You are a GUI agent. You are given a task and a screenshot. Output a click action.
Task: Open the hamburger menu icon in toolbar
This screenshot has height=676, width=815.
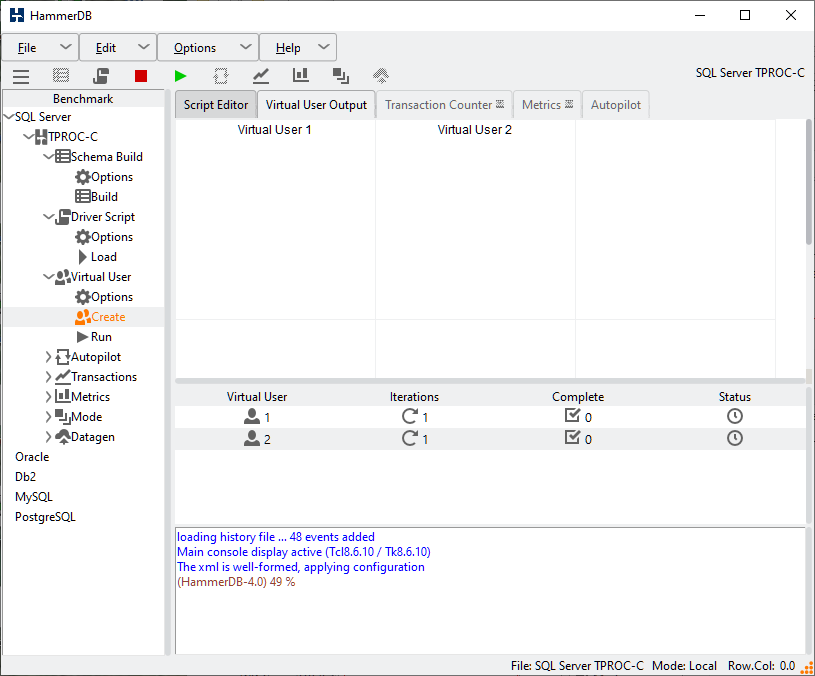[x=21, y=76]
